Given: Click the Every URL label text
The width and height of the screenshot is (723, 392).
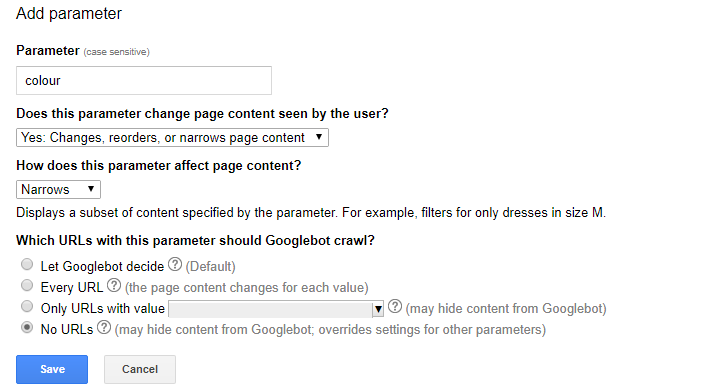Looking at the screenshot, I should [x=72, y=288].
